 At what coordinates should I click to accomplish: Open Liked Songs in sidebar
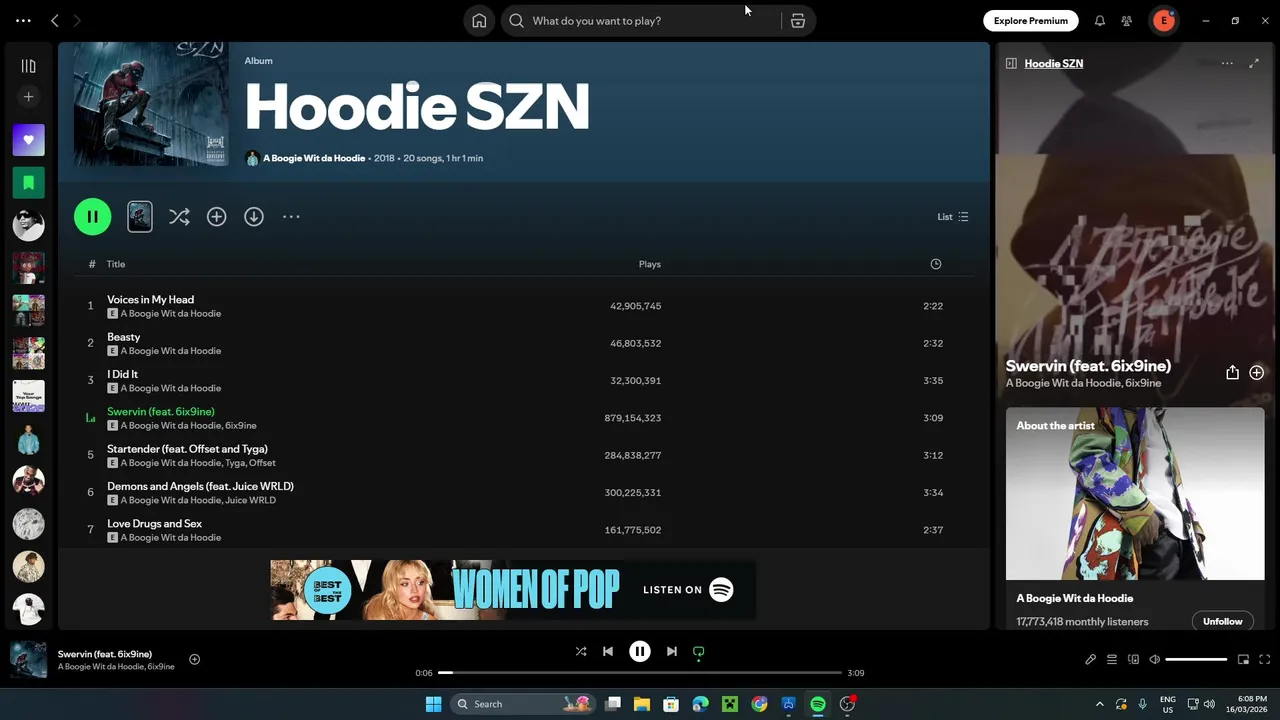click(28, 140)
